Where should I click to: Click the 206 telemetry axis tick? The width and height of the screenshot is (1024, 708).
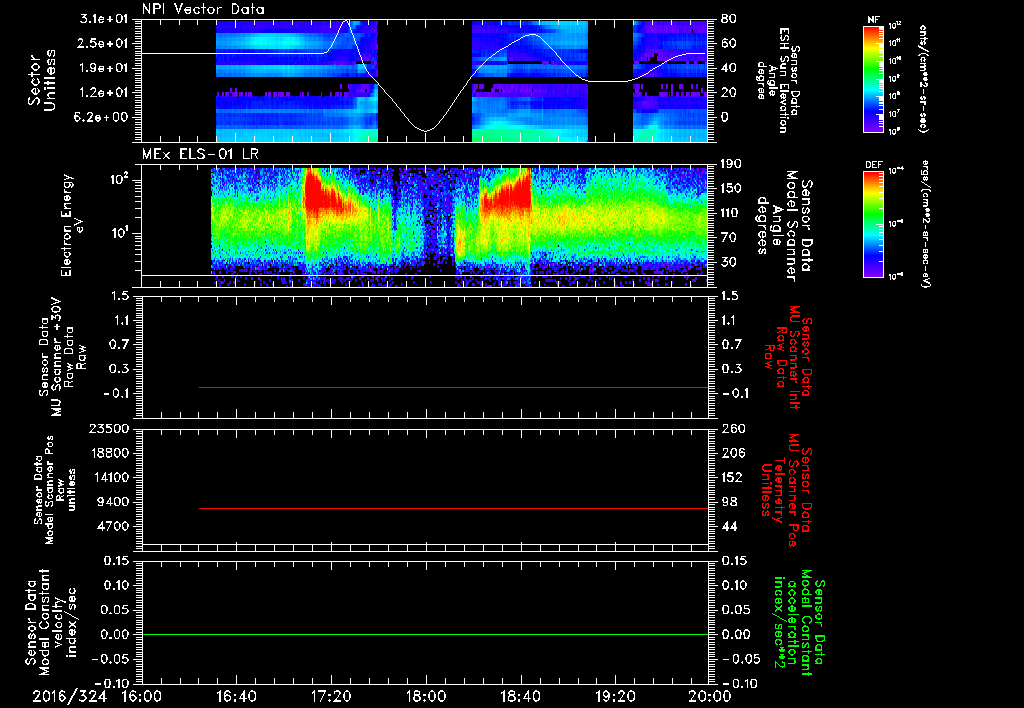tap(731, 453)
